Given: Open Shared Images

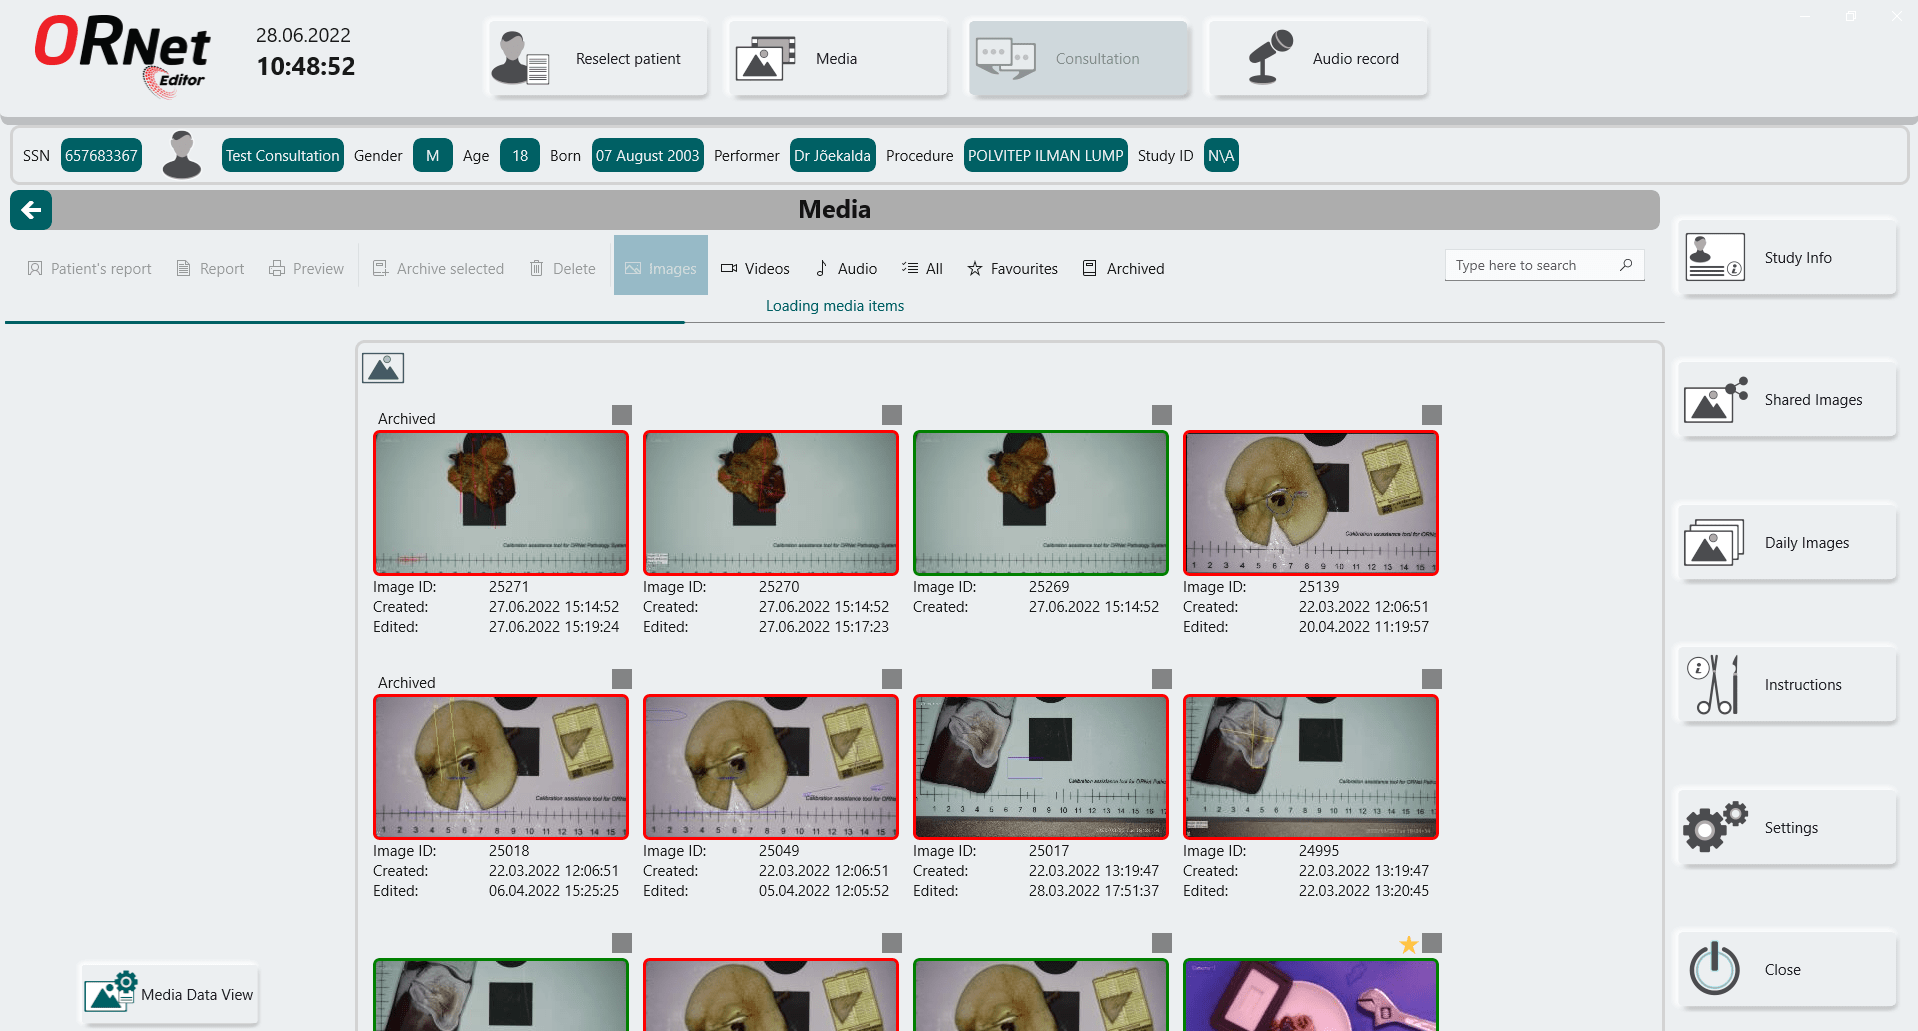Looking at the screenshot, I should click(x=1786, y=400).
